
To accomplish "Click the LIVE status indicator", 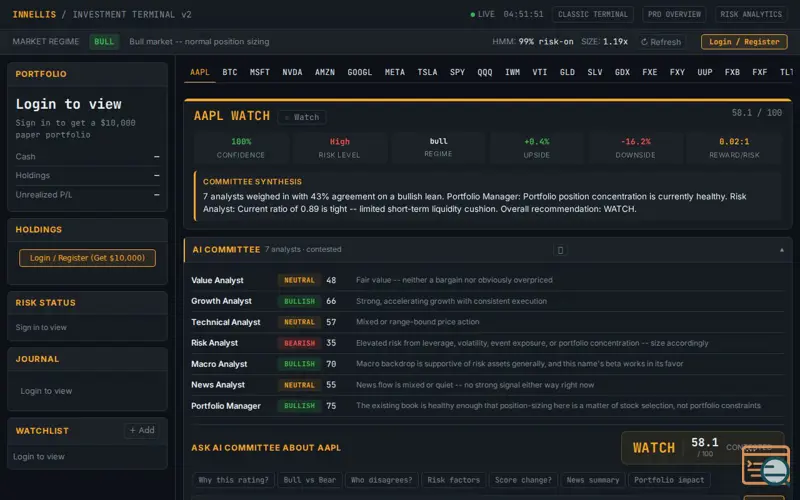I will click(x=482, y=14).
